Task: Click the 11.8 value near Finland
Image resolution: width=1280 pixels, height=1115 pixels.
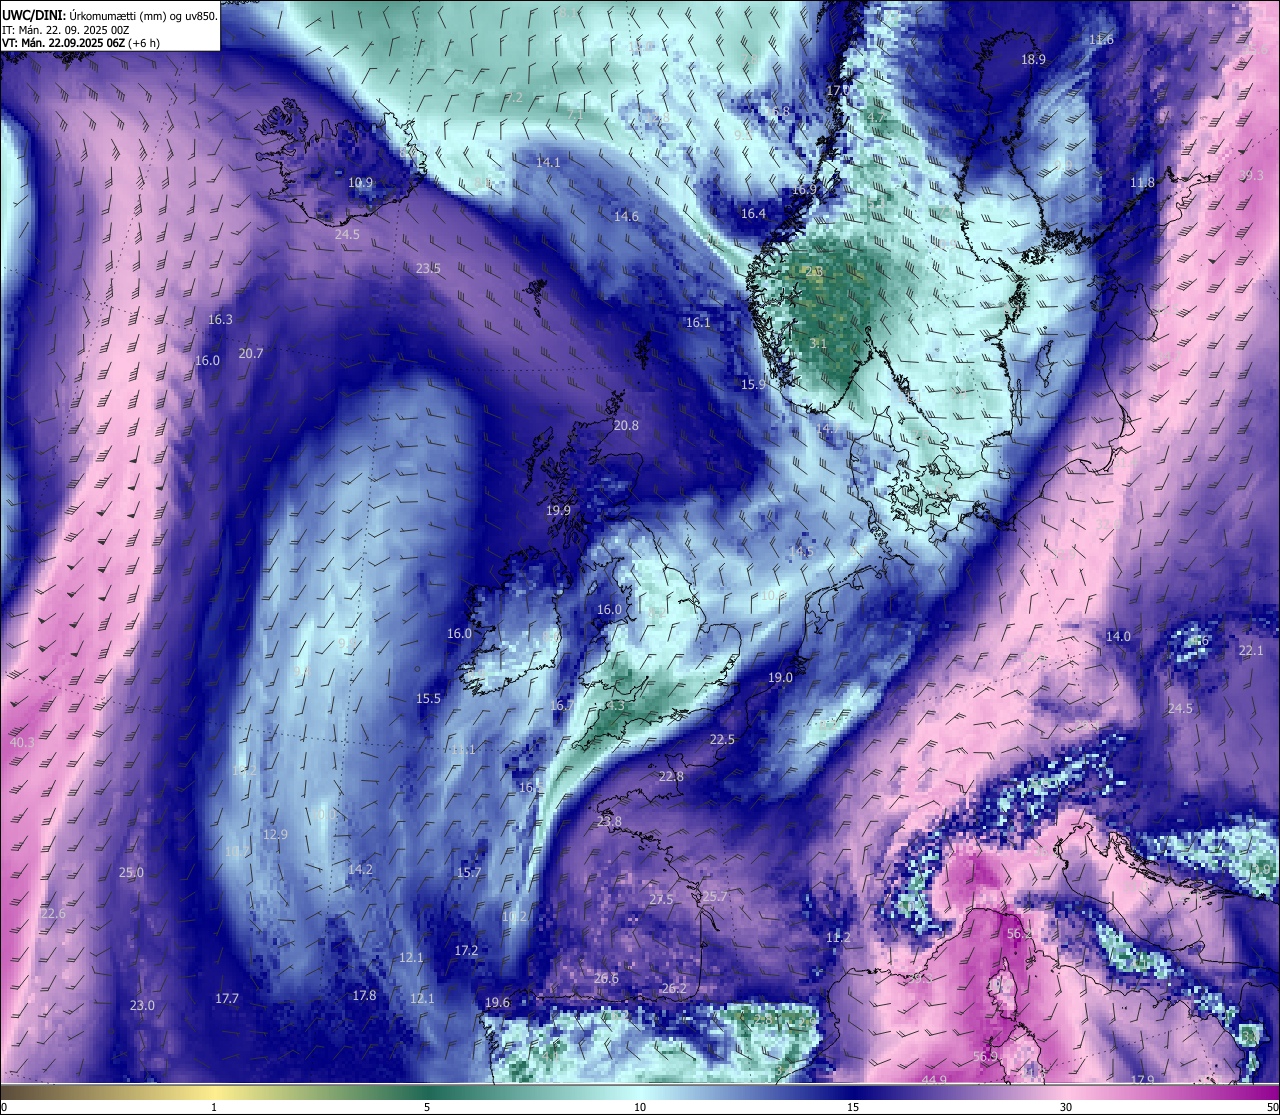Action: coord(1142,182)
